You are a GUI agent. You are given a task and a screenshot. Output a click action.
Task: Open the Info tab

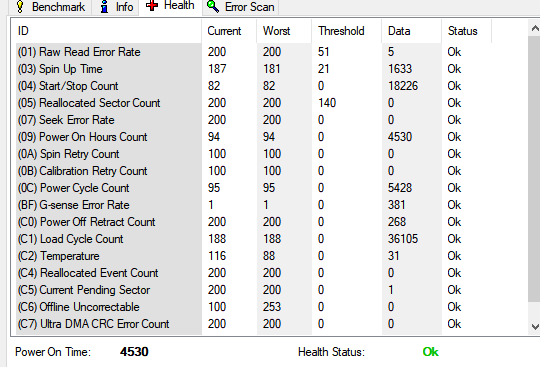(x=116, y=7)
